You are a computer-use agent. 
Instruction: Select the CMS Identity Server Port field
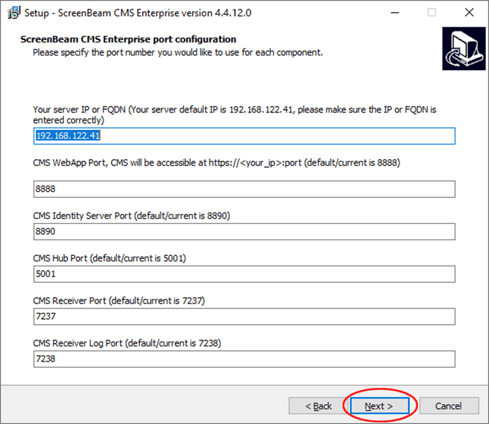click(244, 232)
